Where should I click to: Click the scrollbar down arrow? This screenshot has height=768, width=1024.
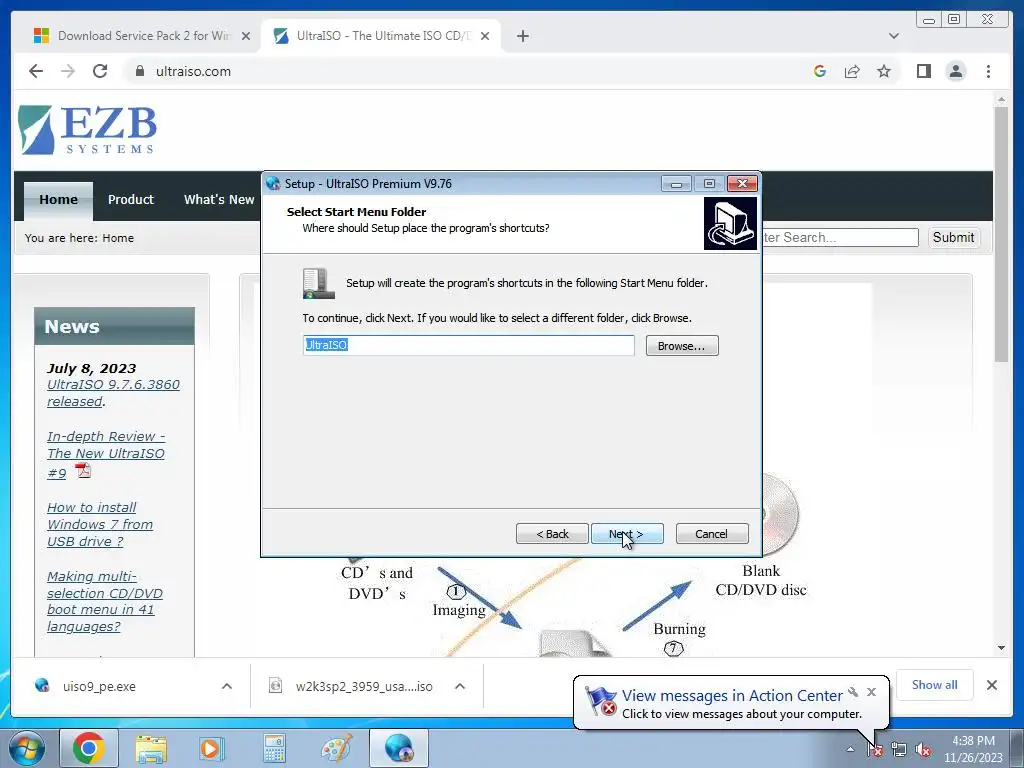[1002, 648]
